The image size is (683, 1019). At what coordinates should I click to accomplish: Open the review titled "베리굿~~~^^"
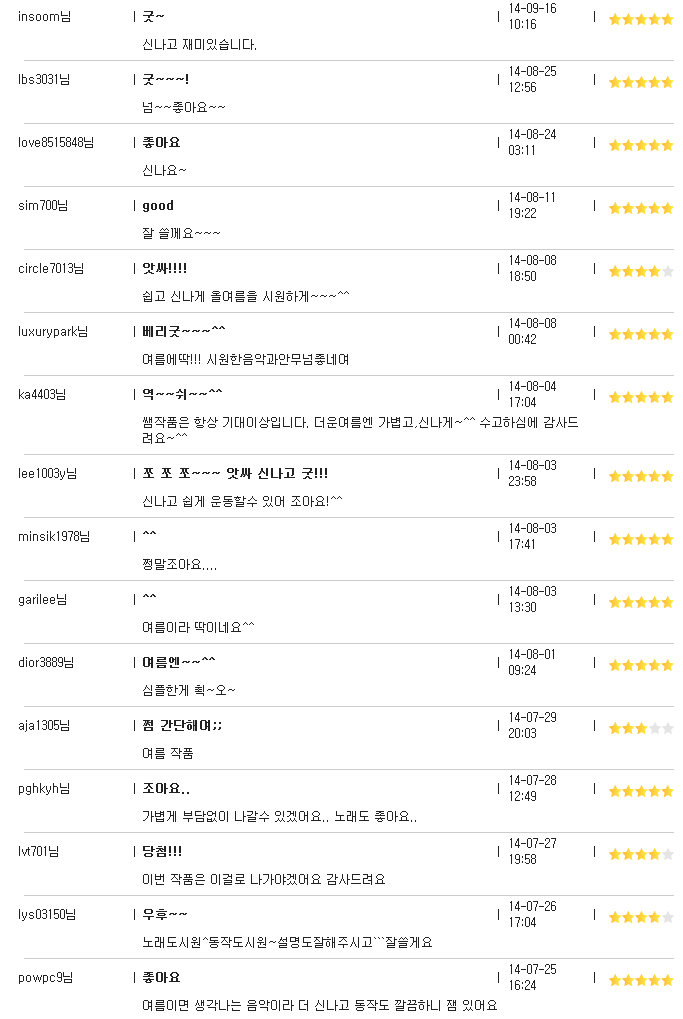[184, 331]
